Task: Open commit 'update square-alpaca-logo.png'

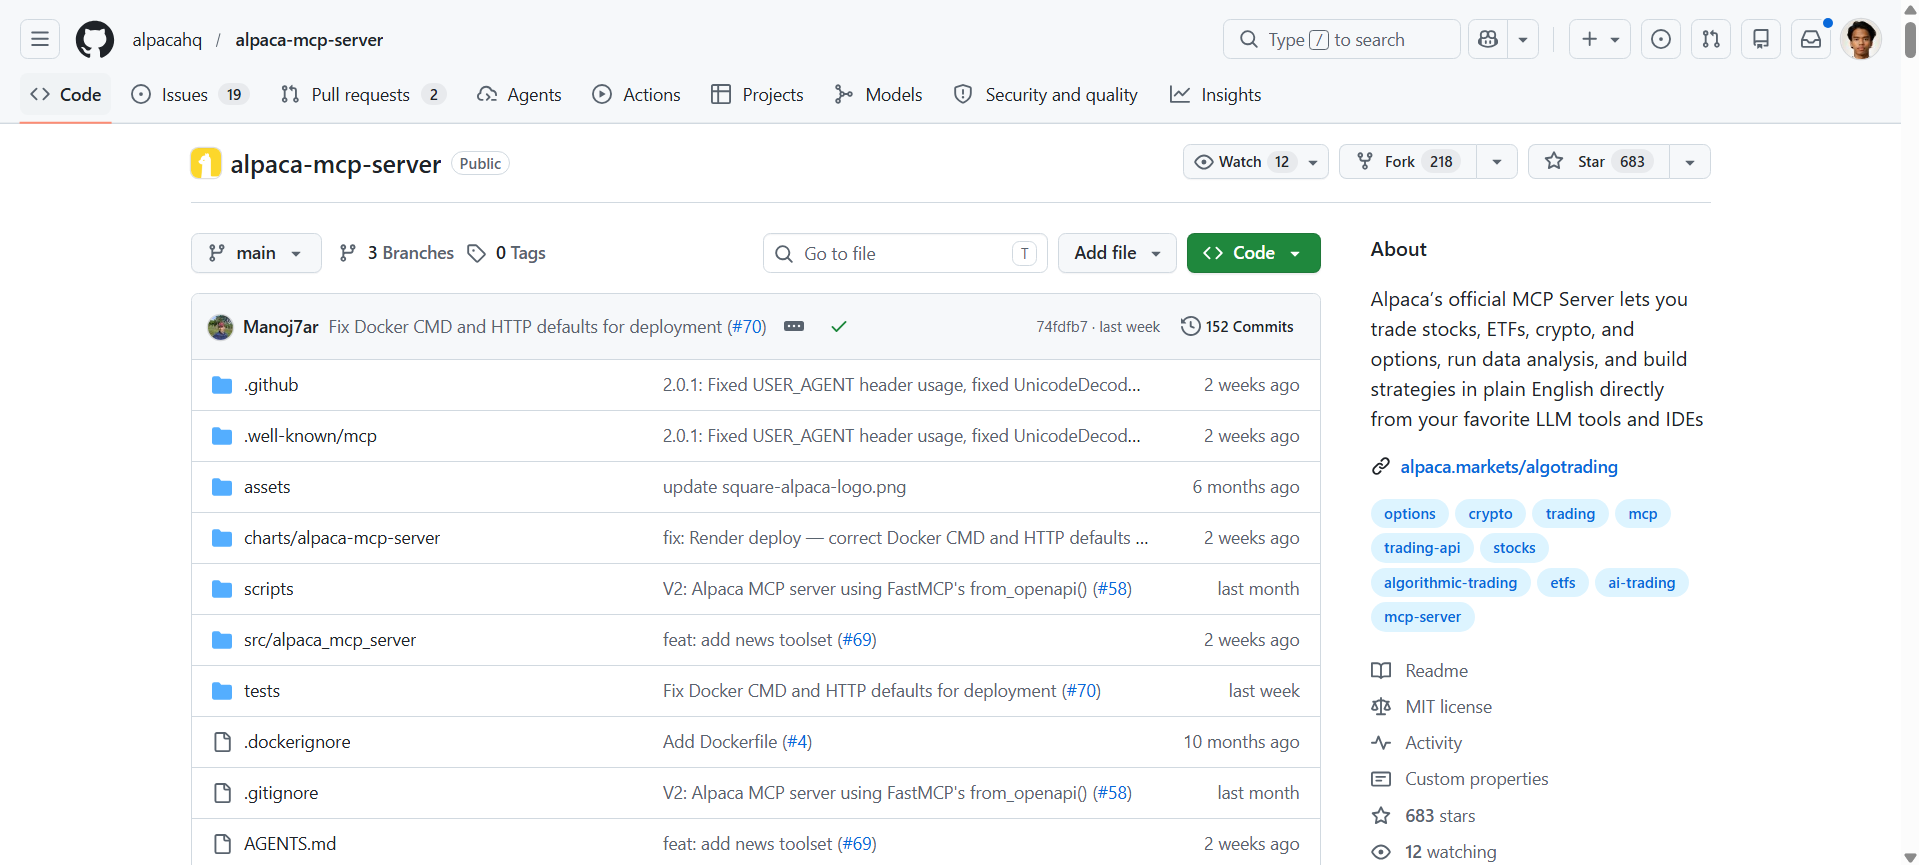Action: click(x=784, y=487)
